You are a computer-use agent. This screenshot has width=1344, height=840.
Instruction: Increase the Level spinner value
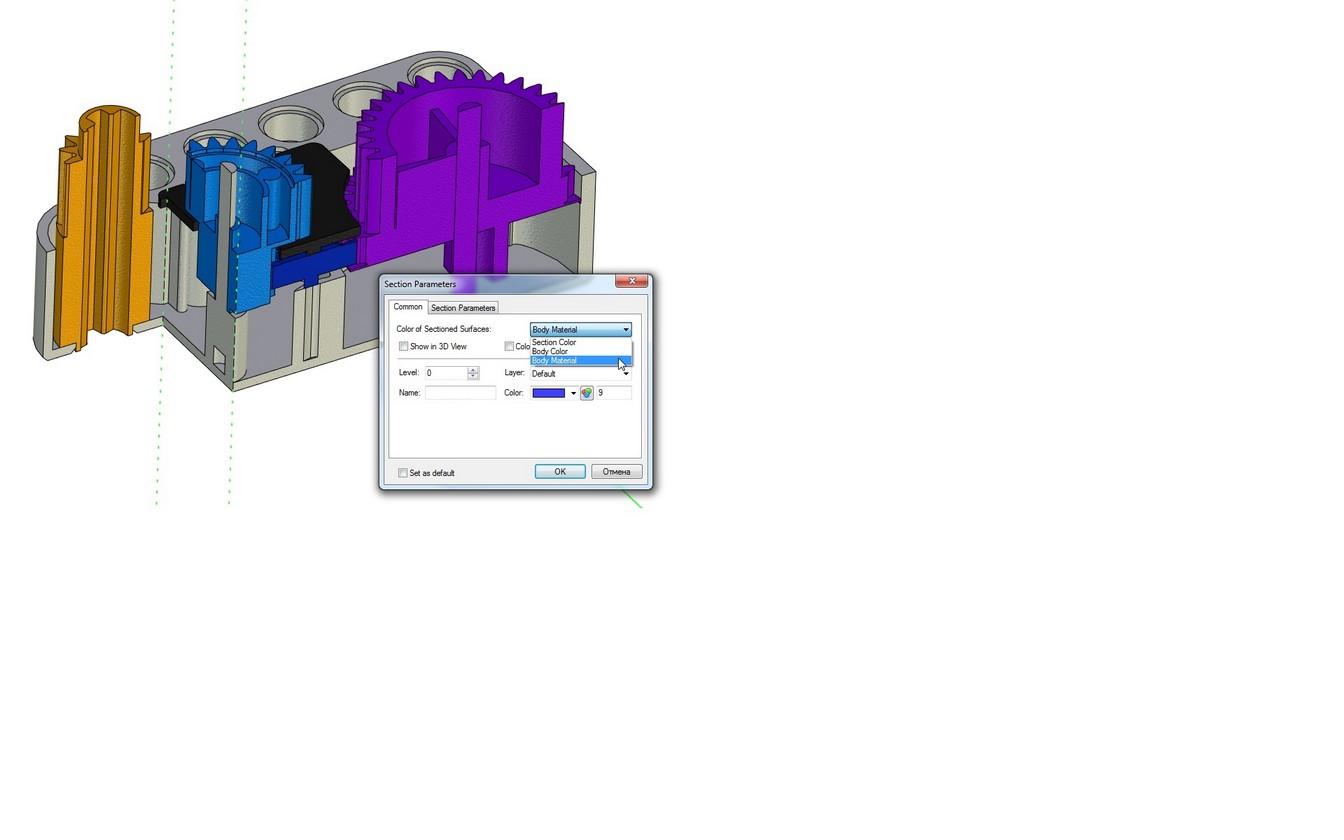[x=473, y=370]
